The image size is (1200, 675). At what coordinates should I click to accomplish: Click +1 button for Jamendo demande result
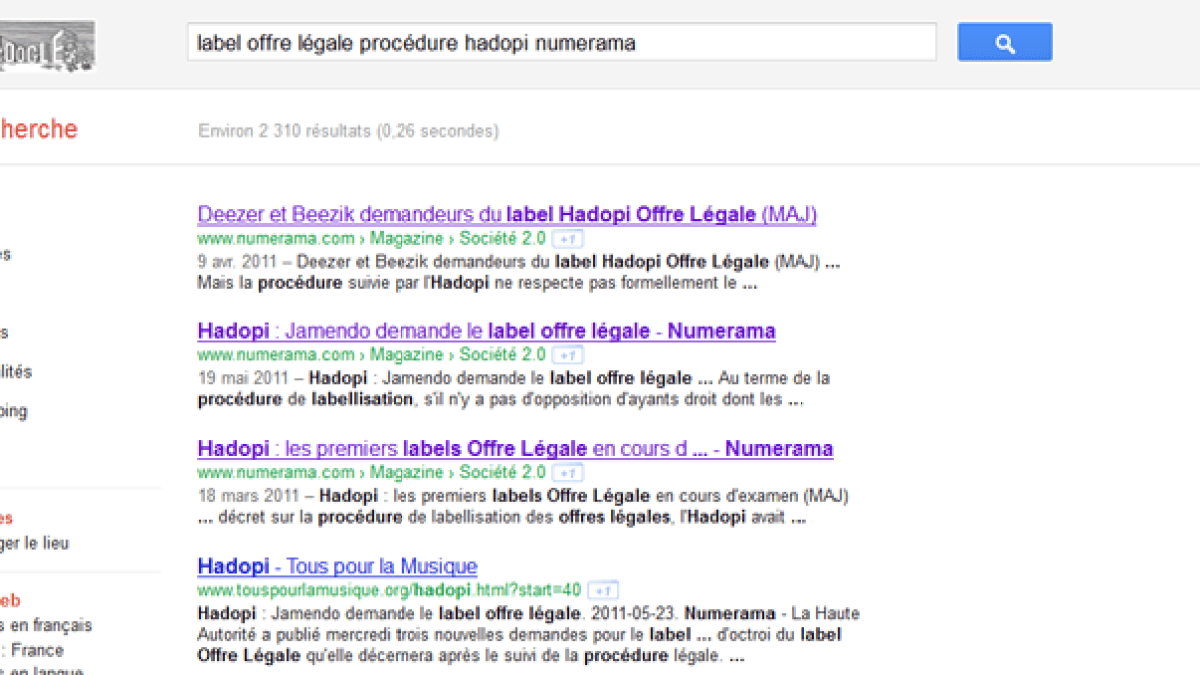[x=568, y=355]
